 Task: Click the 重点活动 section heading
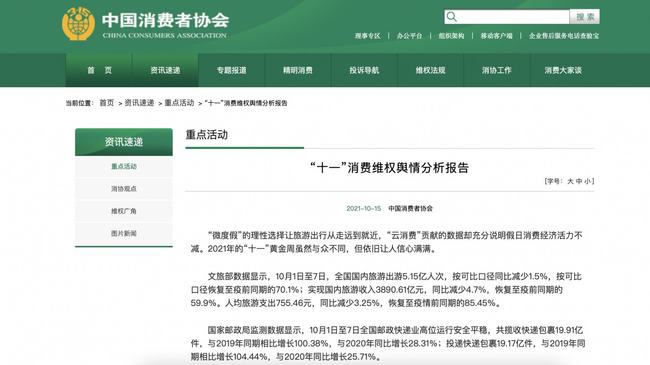206,134
